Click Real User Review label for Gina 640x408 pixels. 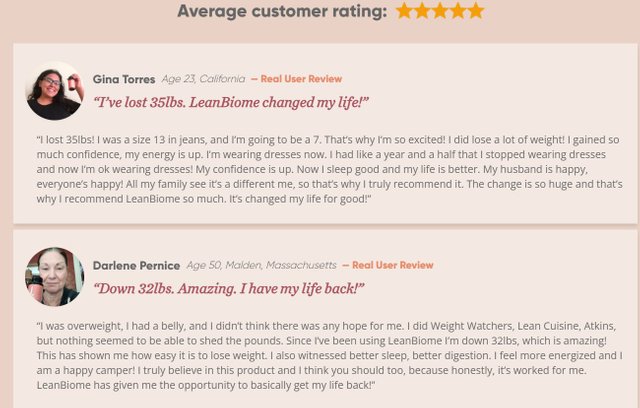point(297,79)
